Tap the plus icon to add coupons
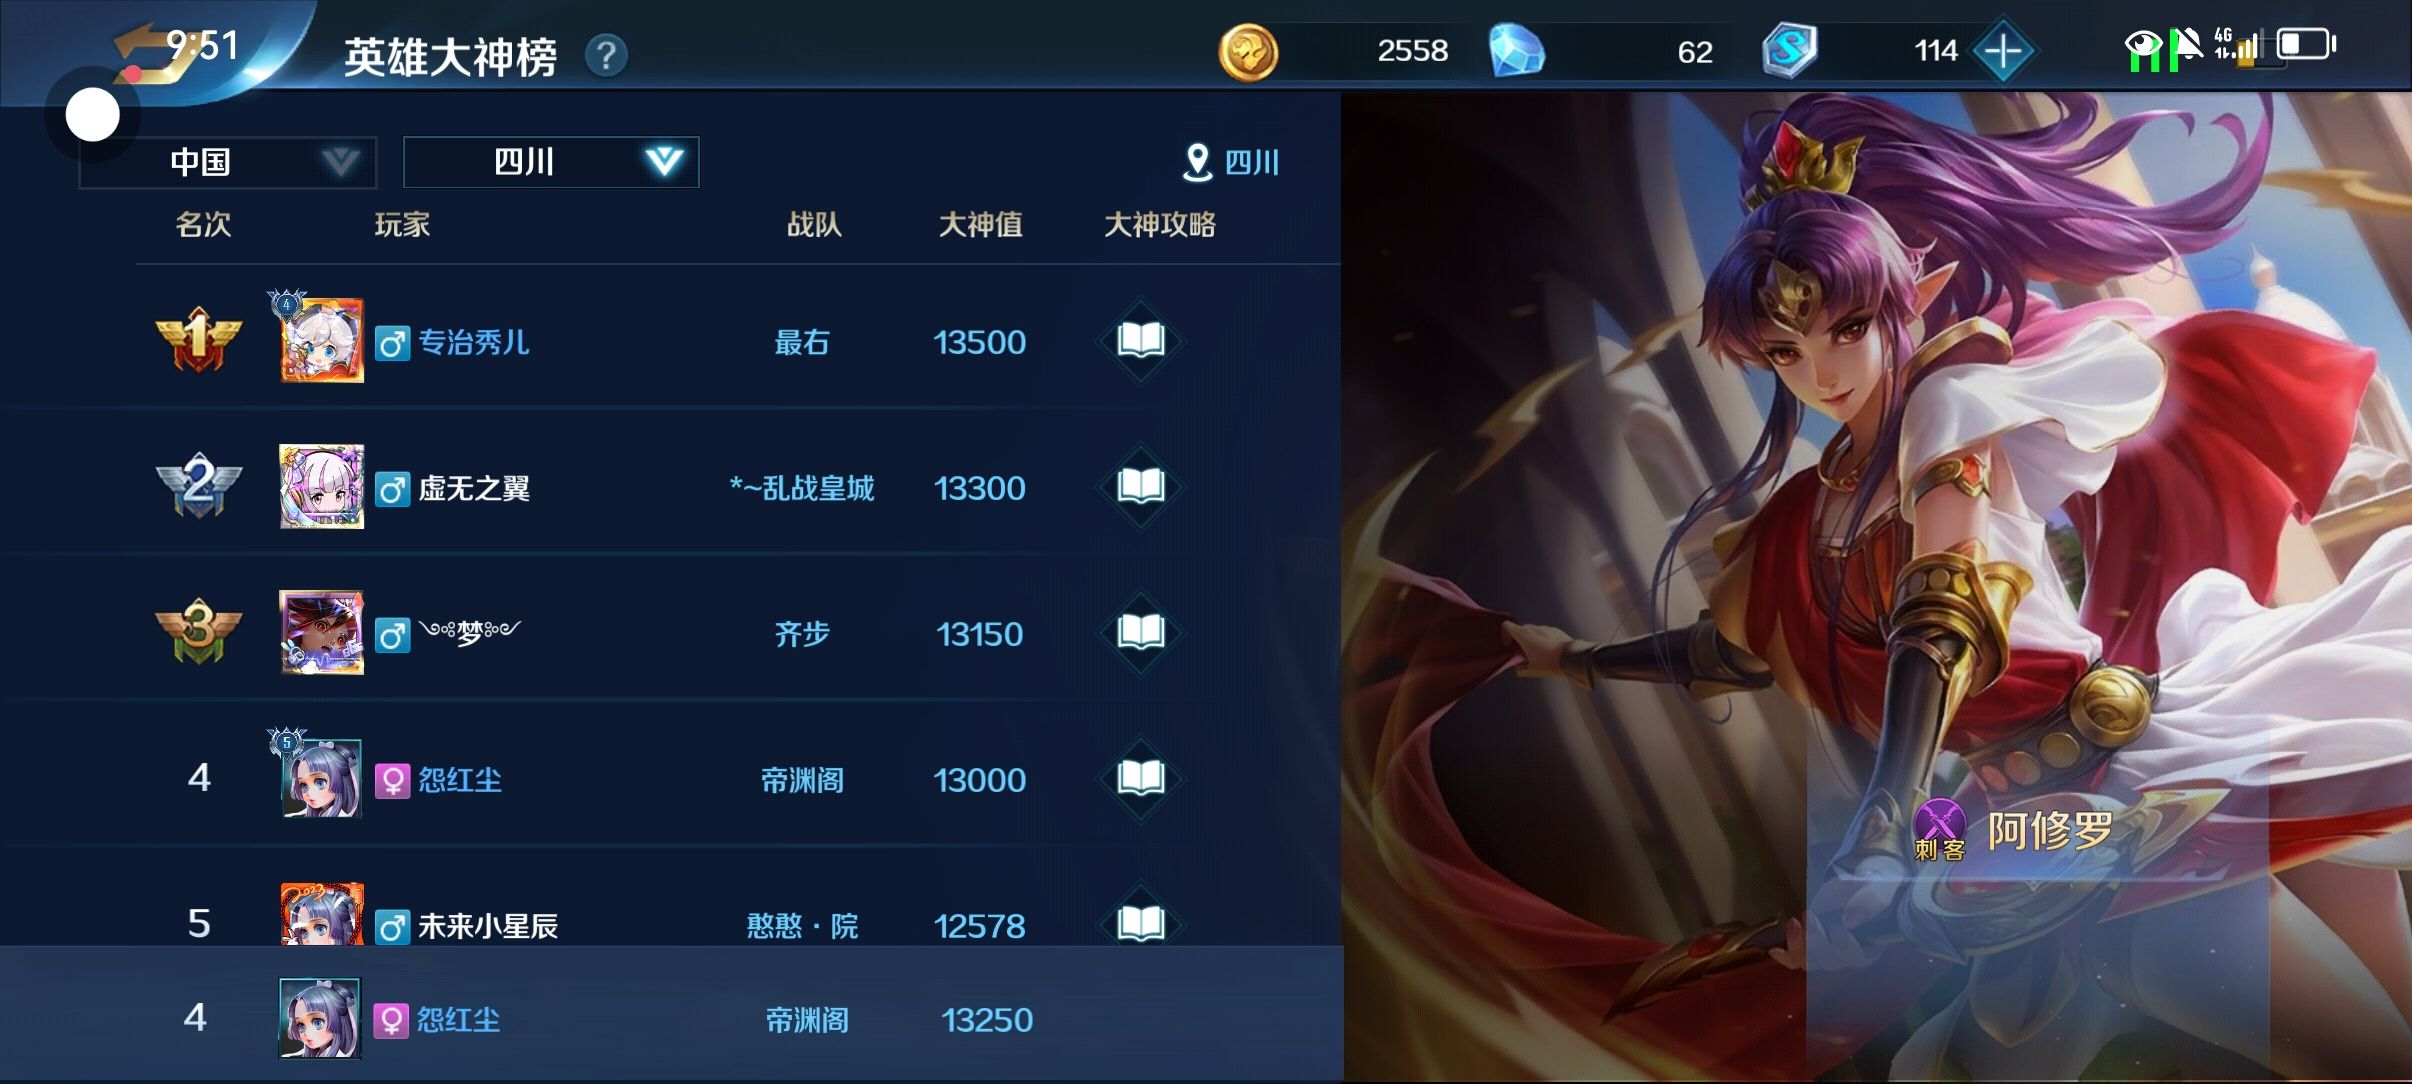Screen dimensions: 2412x1084 coord(2003,50)
